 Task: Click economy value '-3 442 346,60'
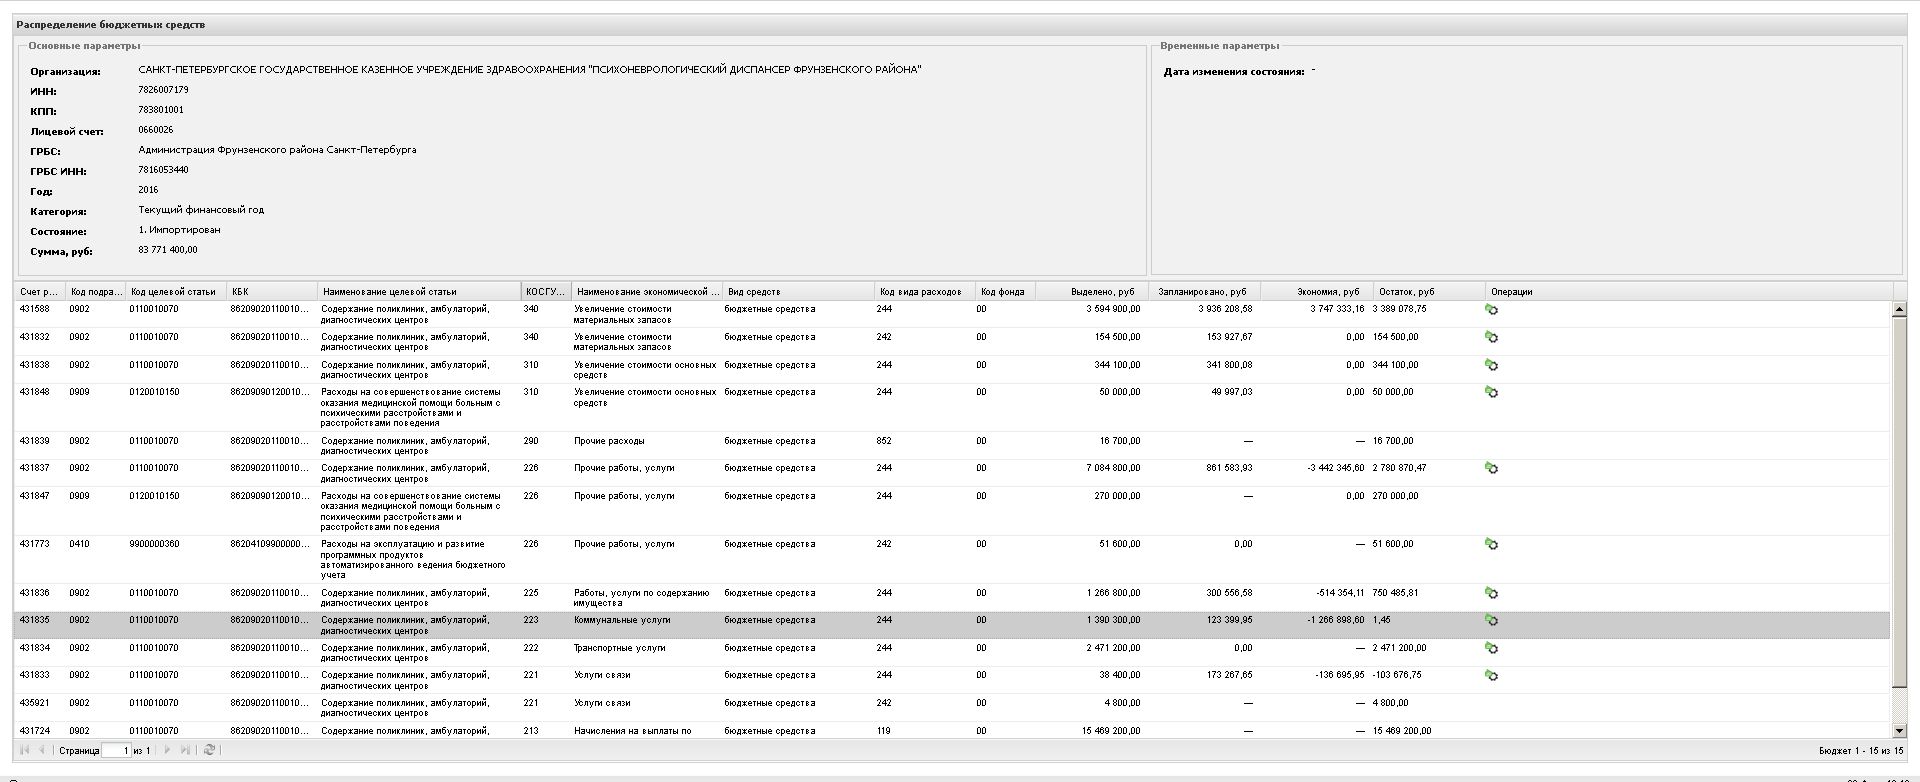1335,468
